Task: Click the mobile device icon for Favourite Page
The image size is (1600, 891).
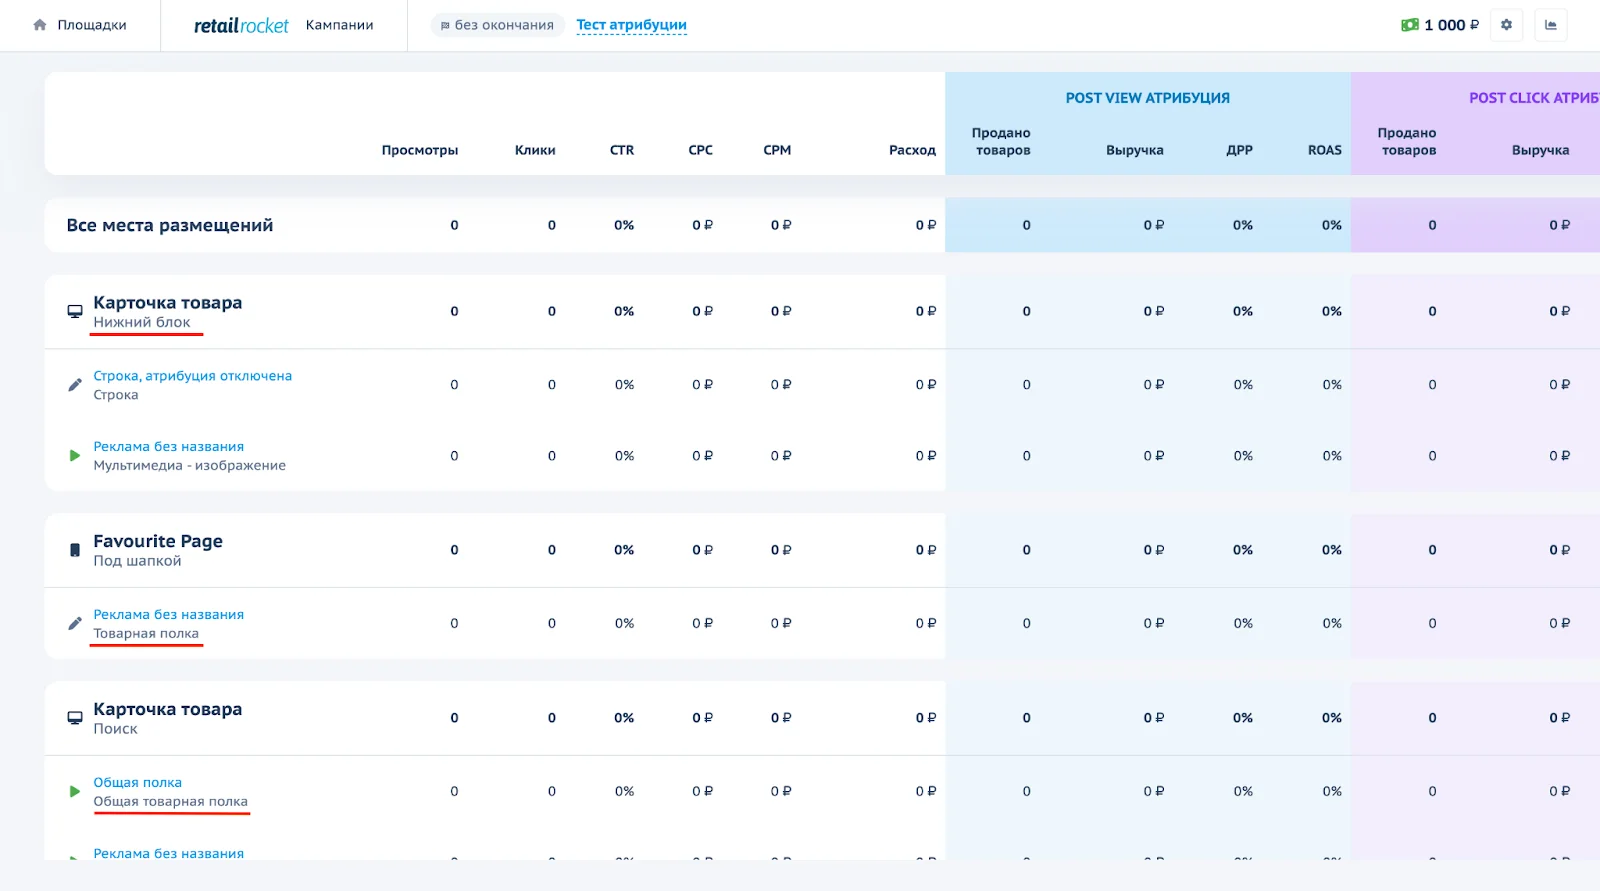Action: (x=75, y=550)
